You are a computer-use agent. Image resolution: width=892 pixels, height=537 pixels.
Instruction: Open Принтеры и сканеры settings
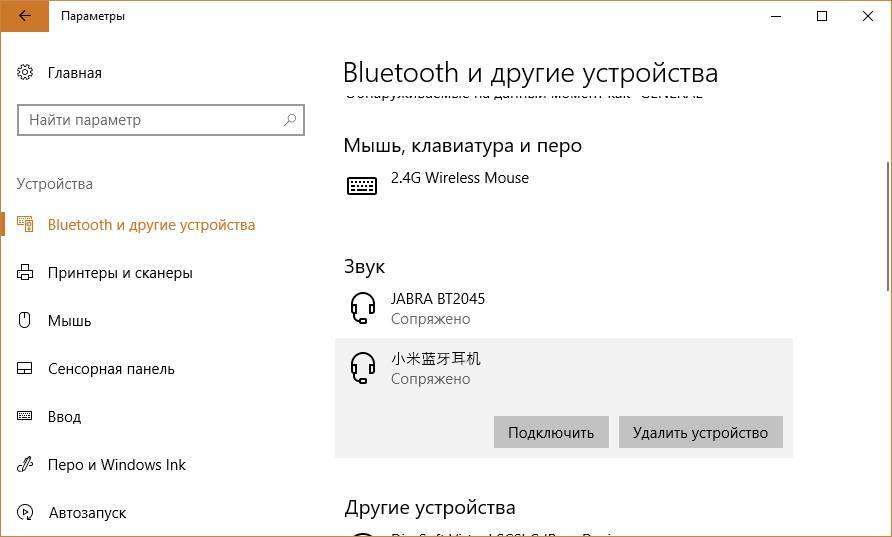coord(120,273)
